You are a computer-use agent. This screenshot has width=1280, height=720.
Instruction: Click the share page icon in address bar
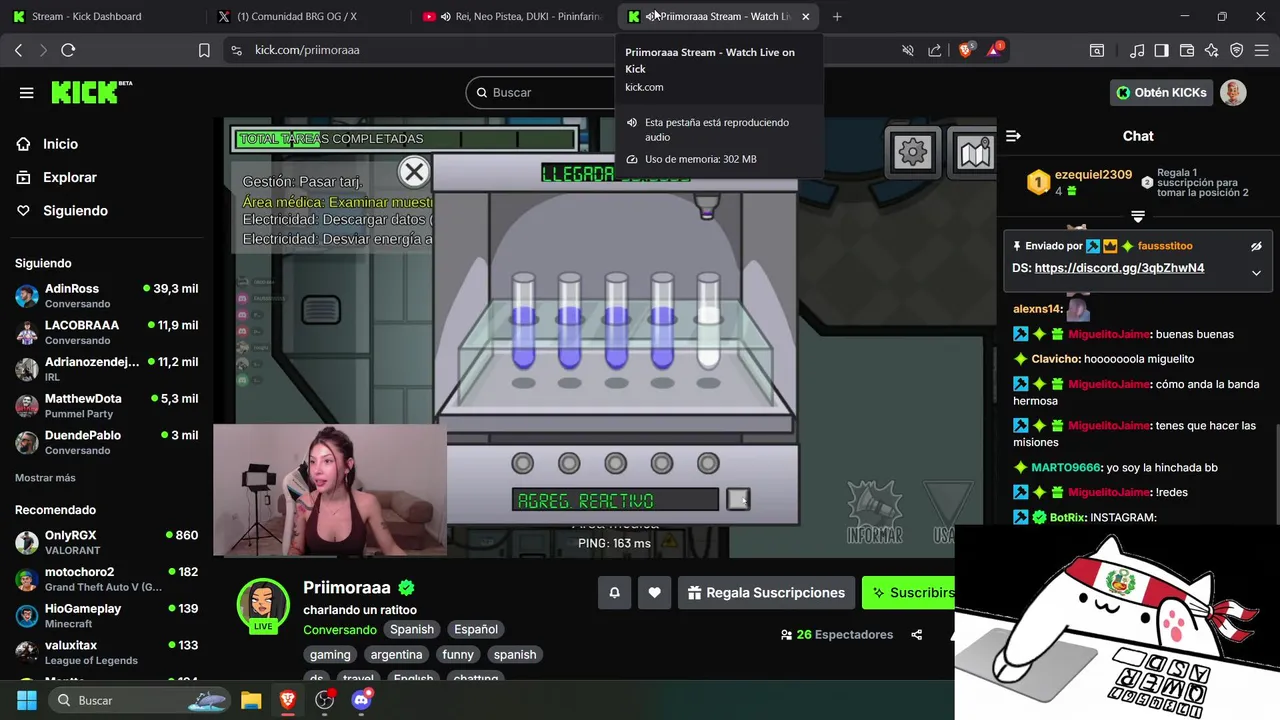click(x=935, y=50)
